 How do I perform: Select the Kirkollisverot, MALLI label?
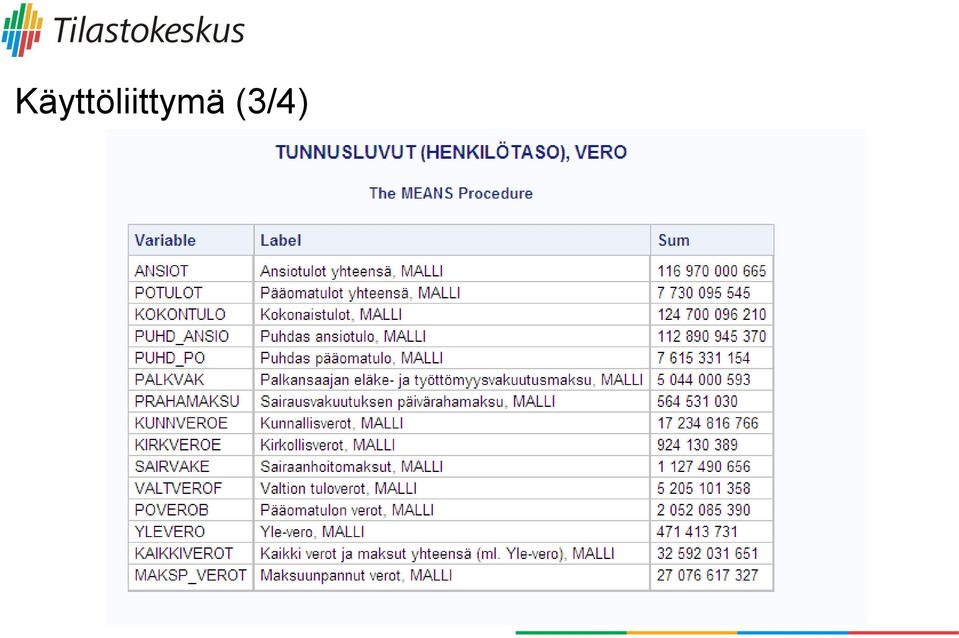click(327, 445)
